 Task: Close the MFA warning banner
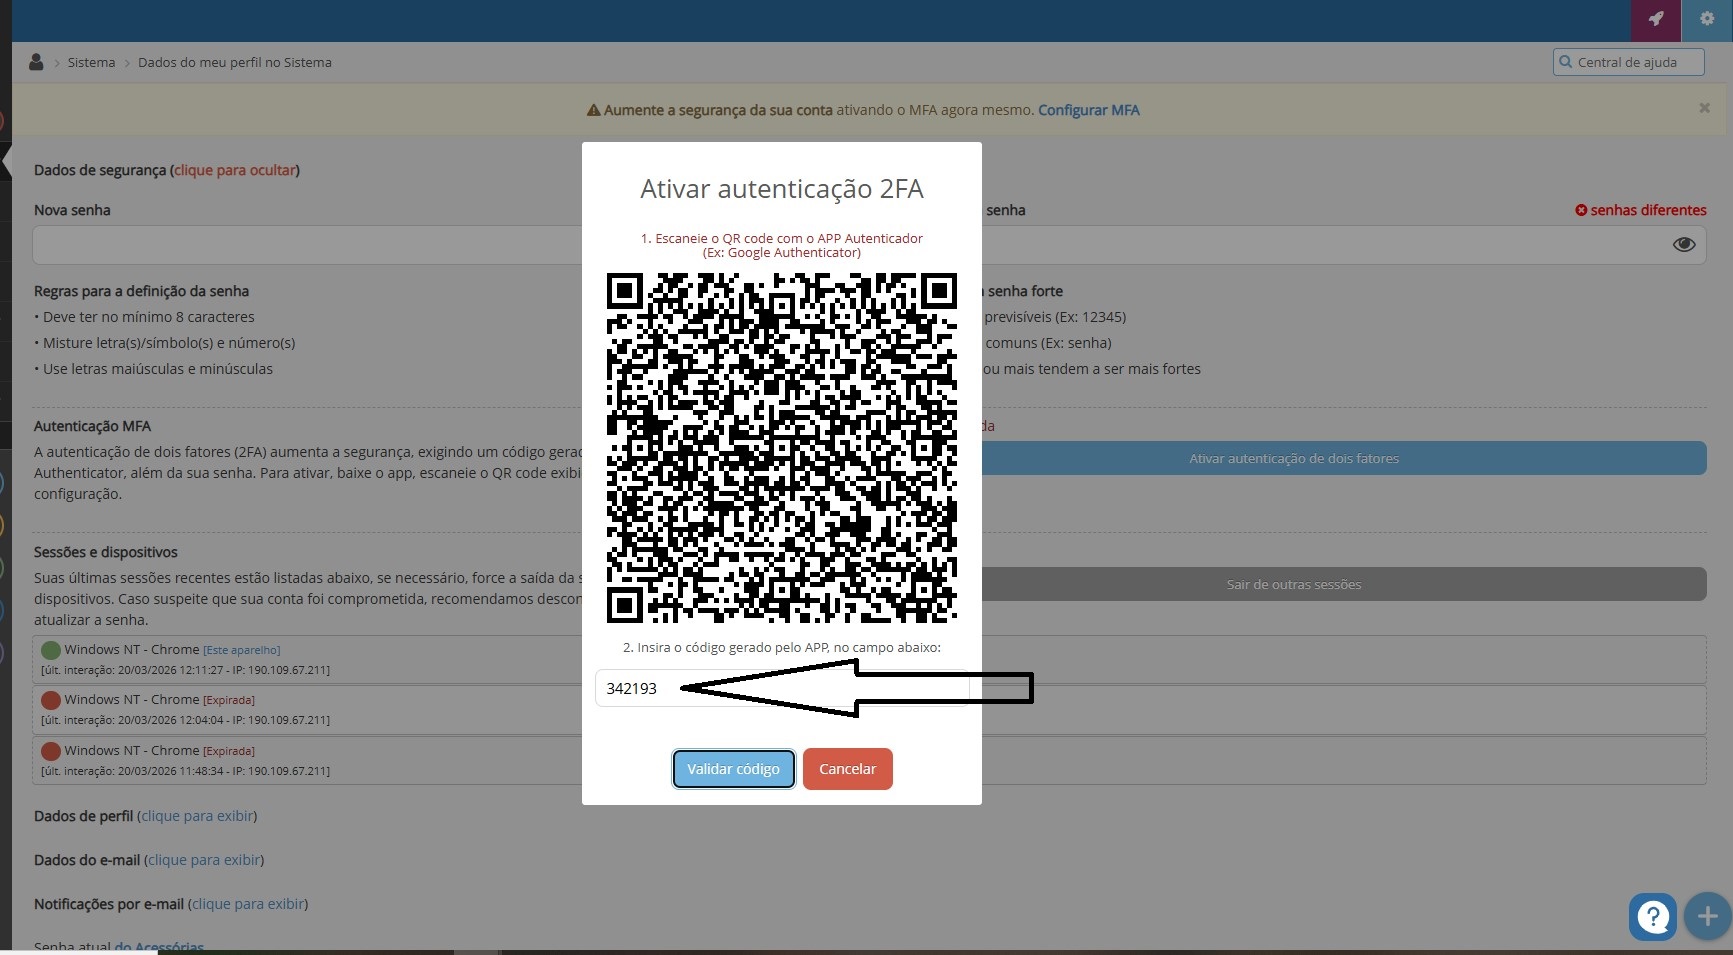pyautogui.click(x=1704, y=108)
